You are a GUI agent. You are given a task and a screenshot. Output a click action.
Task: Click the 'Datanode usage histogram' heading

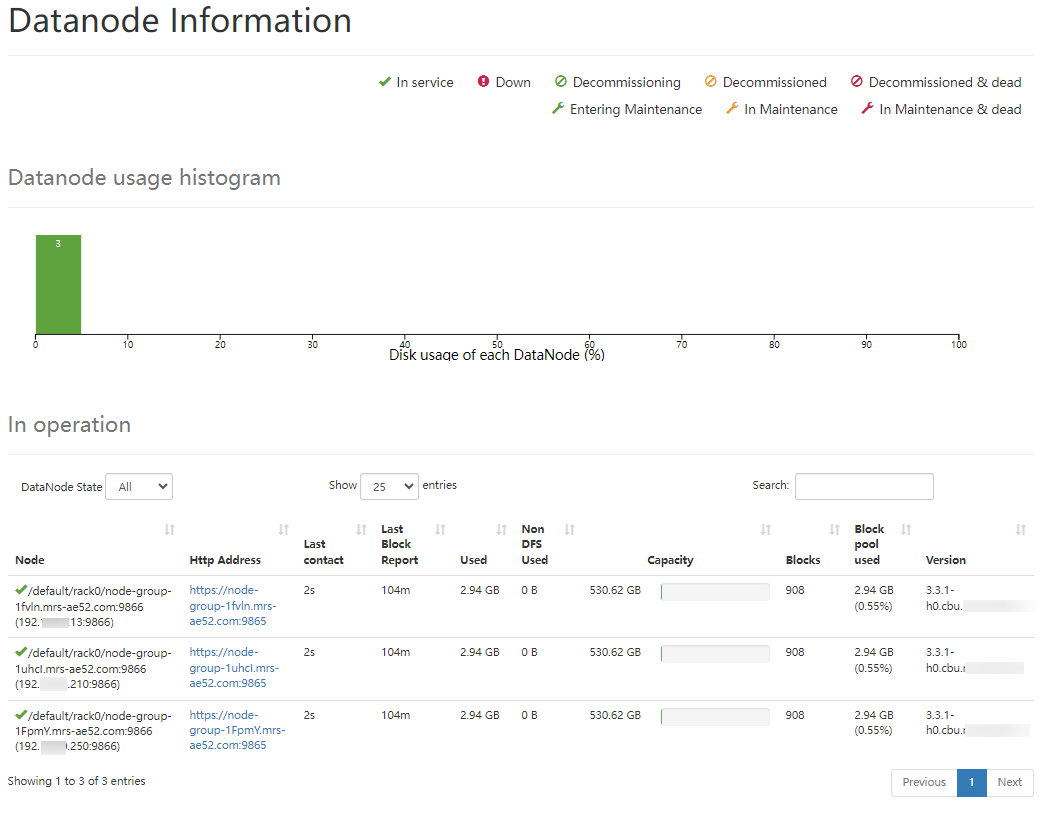tap(144, 178)
